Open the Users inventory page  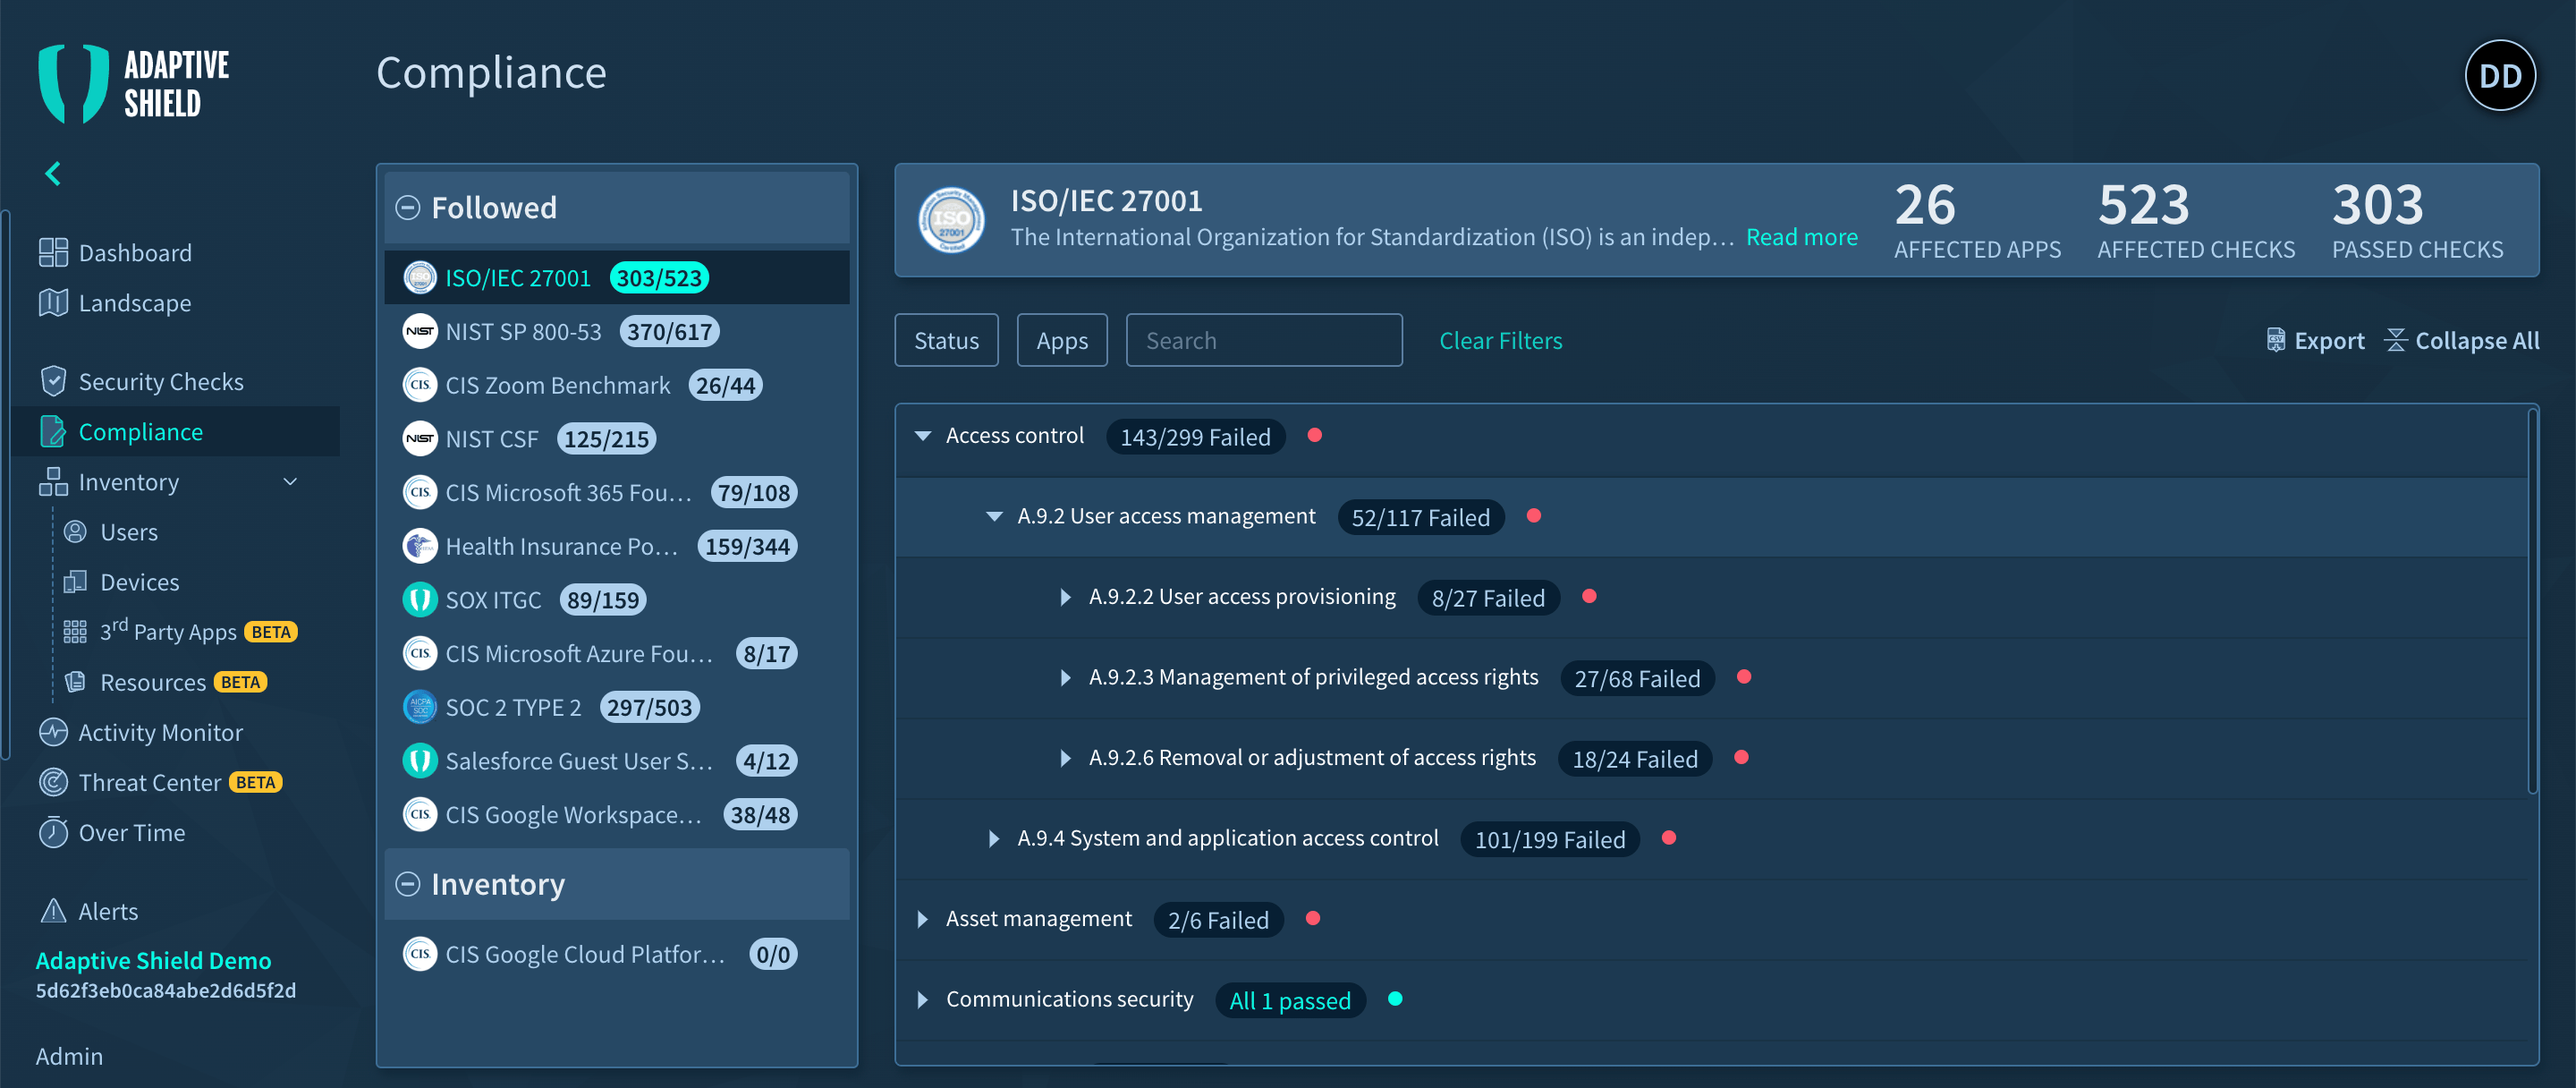[129, 532]
